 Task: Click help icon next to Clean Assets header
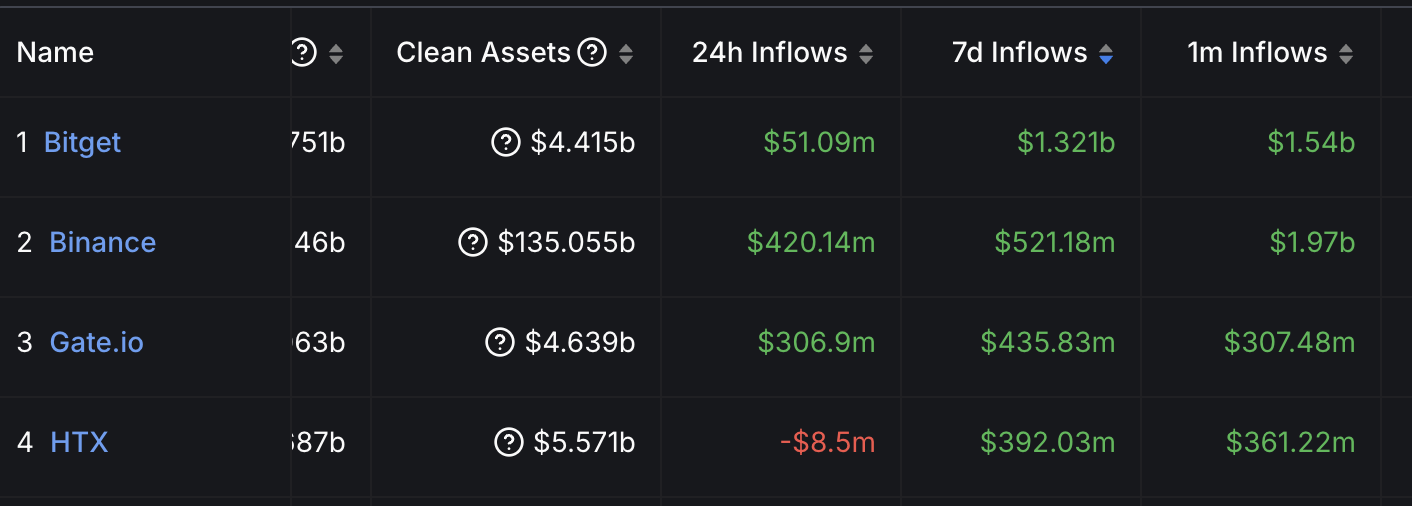pyautogui.click(x=593, y=53)
